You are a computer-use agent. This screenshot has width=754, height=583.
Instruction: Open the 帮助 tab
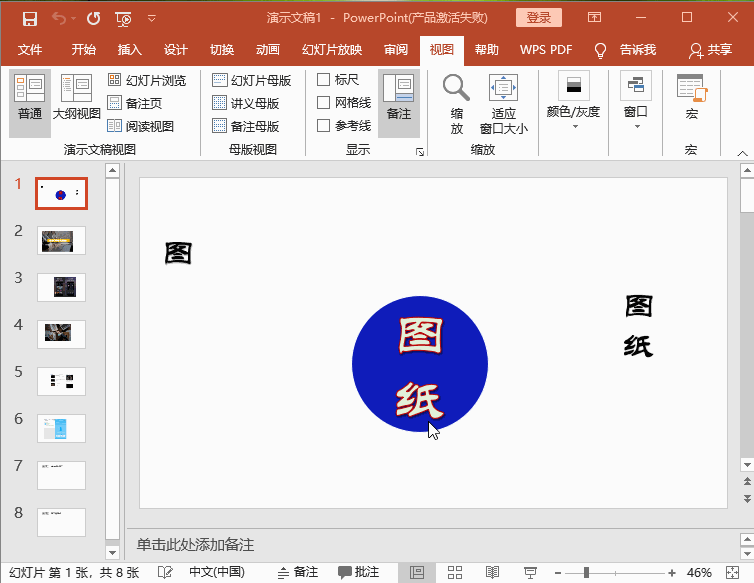[487, 50]
